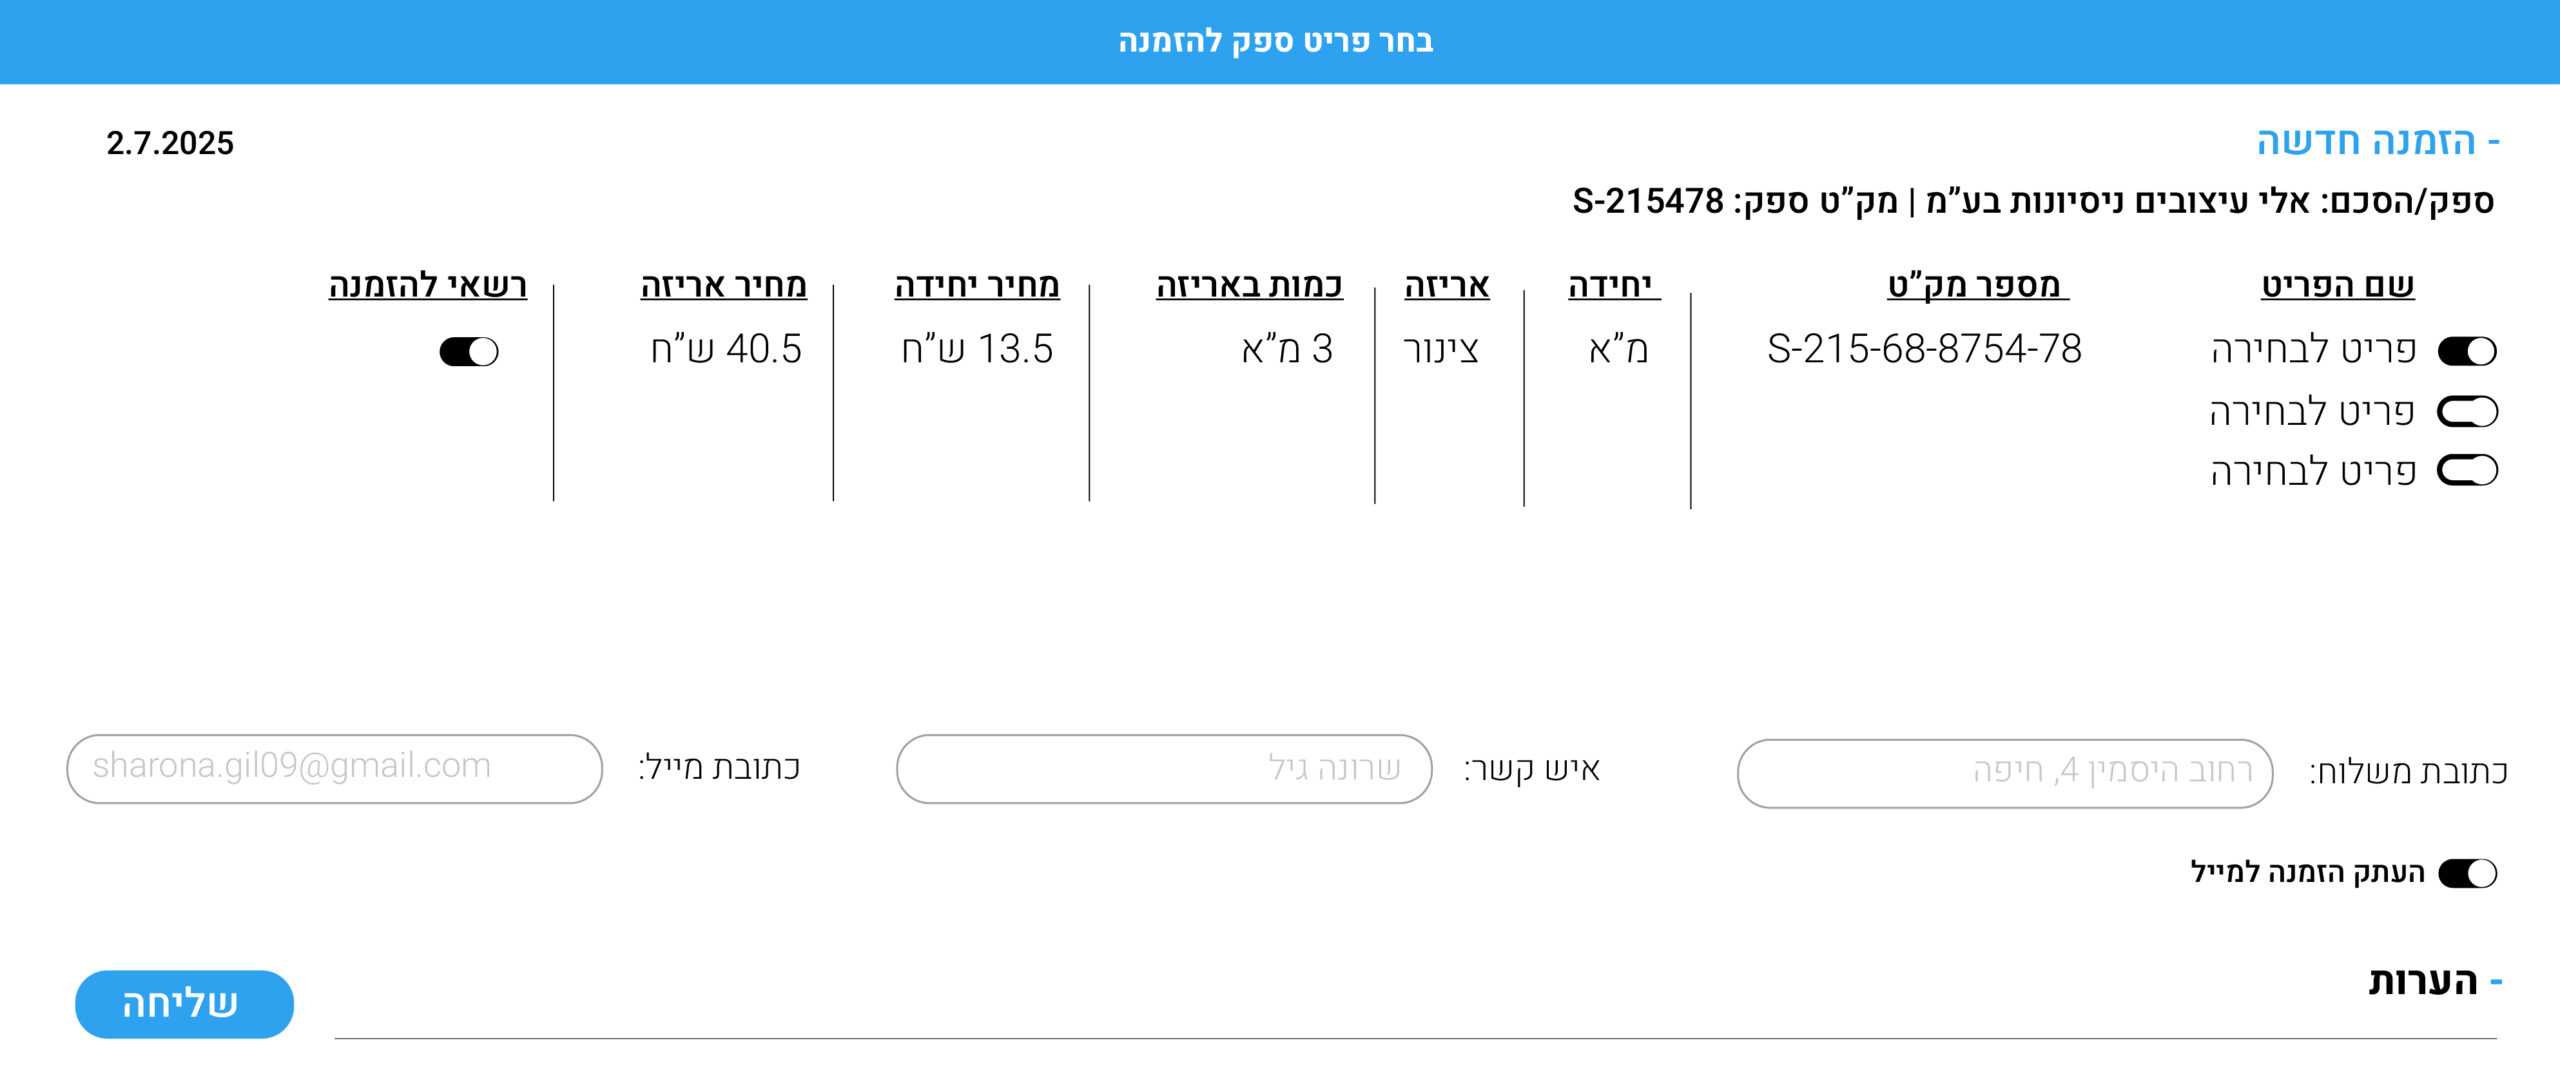Click the 'כתובת משלוח' shipping address field
Screen dimensions: 2560x1085
tap(2004, 773)
